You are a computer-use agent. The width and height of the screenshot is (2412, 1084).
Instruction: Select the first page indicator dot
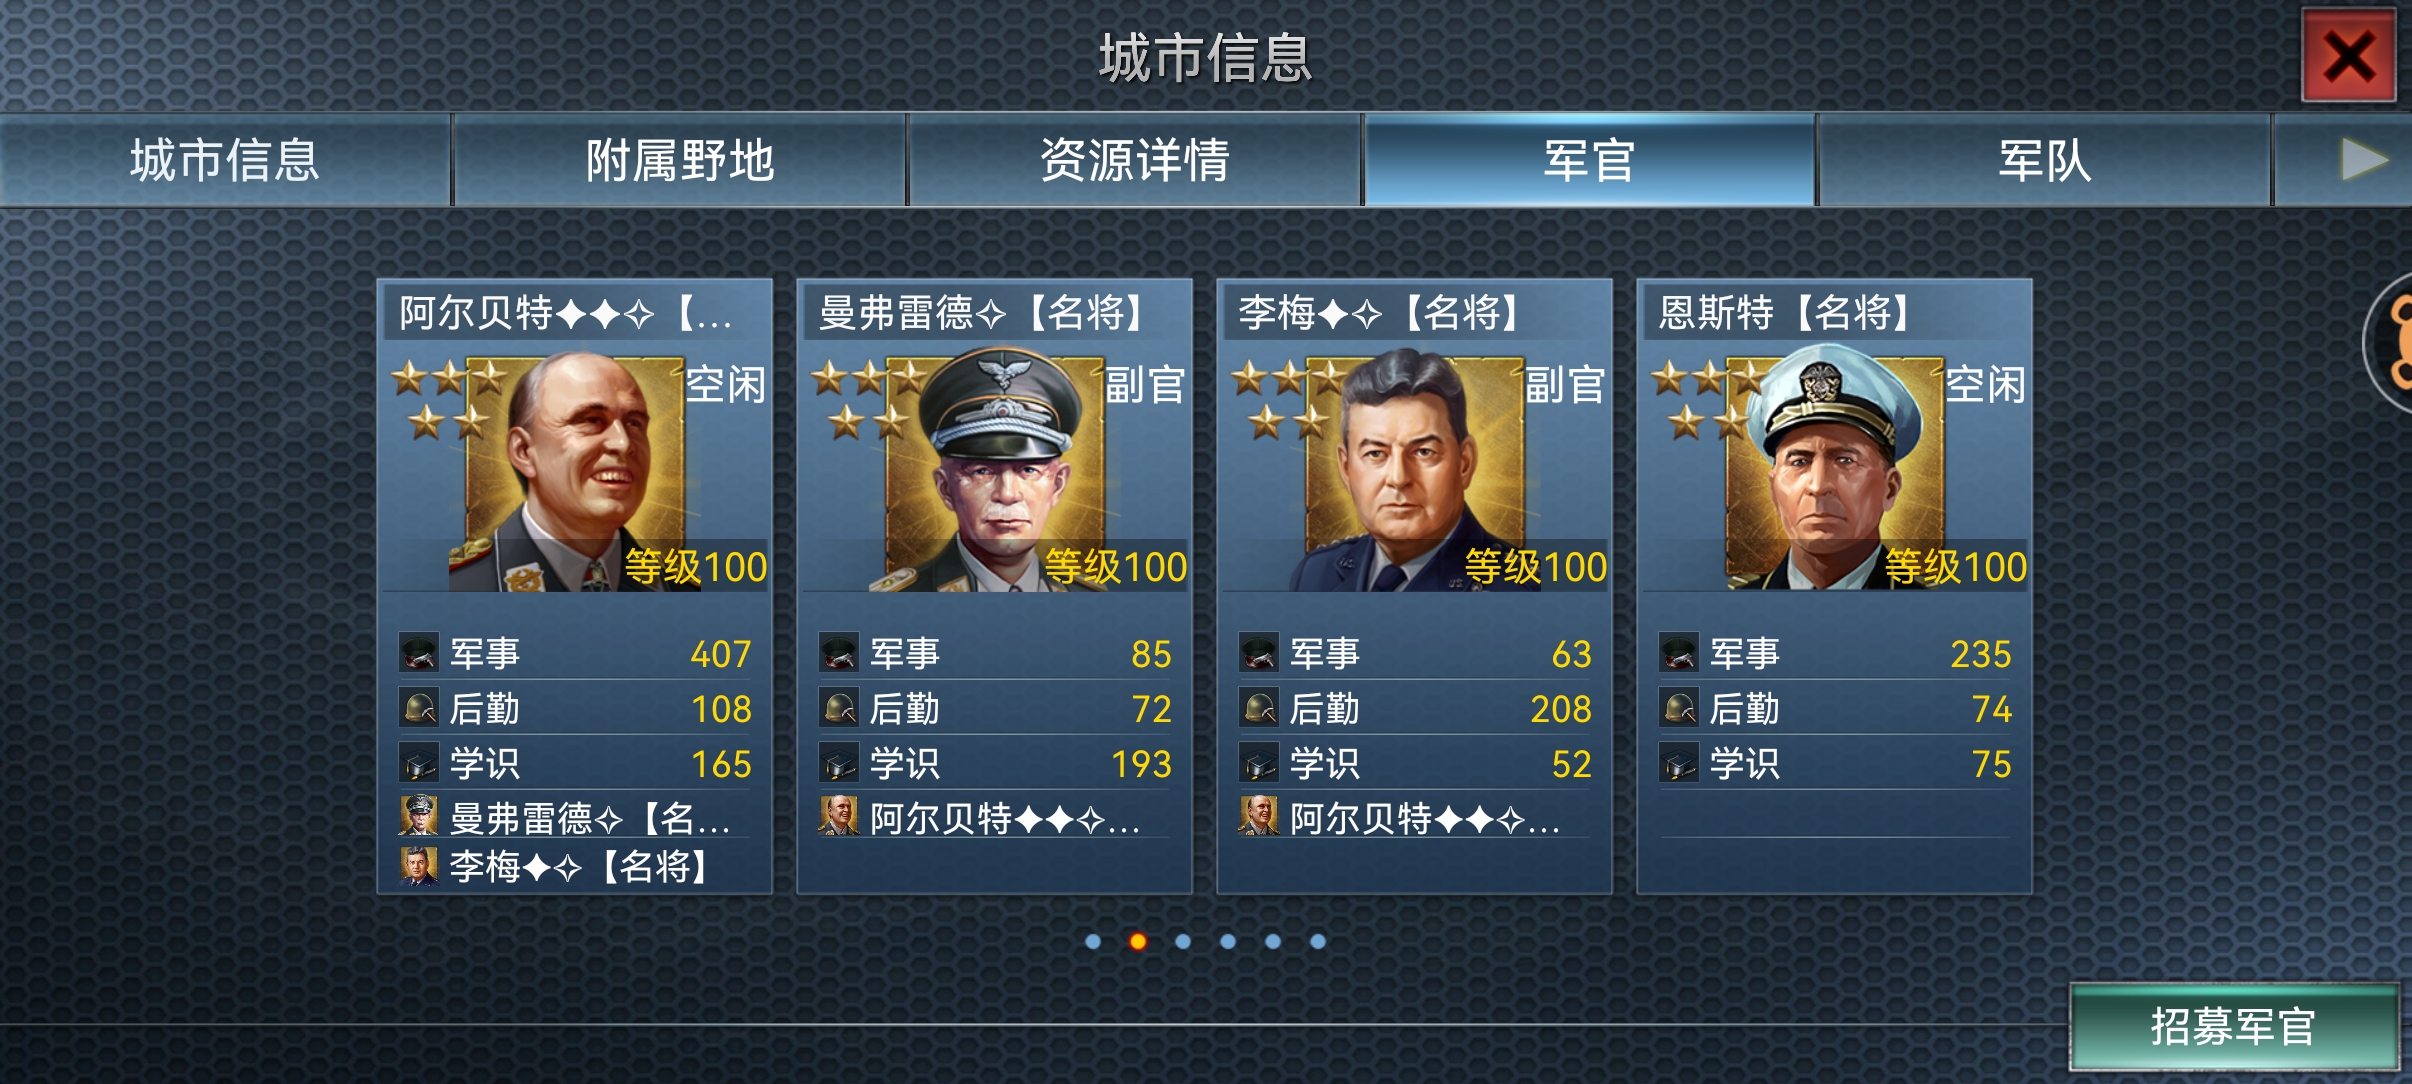tap(1093, 941)
